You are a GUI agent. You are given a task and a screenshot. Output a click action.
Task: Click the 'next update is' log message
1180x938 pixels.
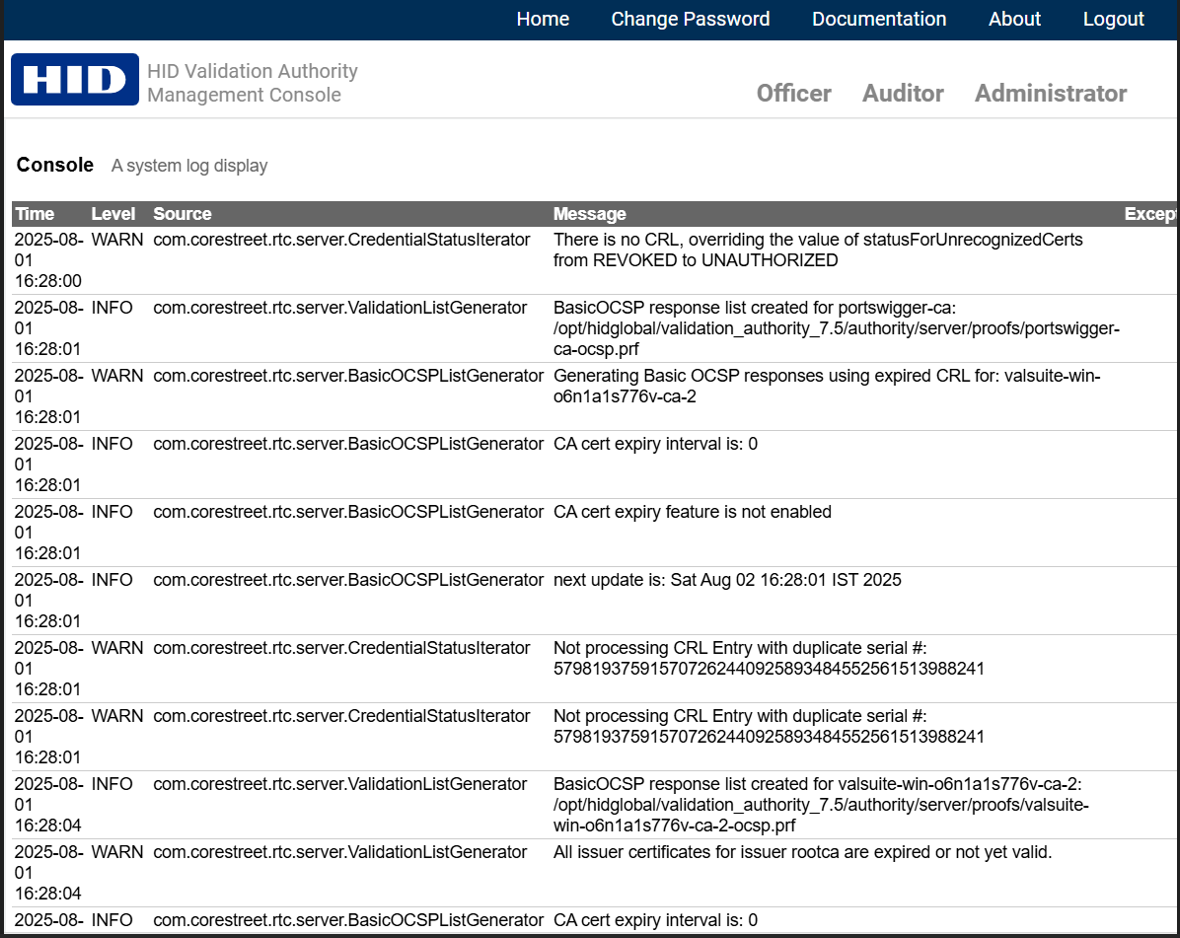point(727,580)
